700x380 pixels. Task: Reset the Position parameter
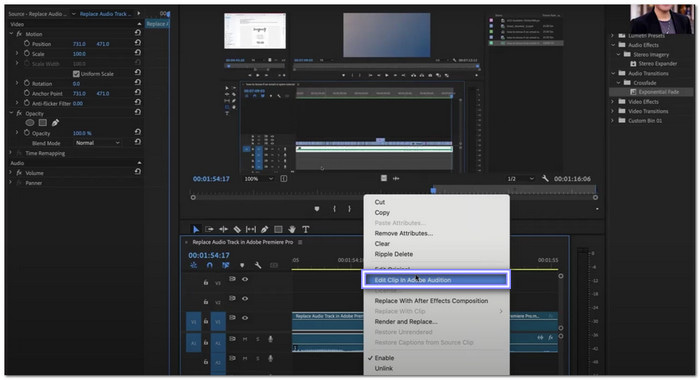pos(138,43)
